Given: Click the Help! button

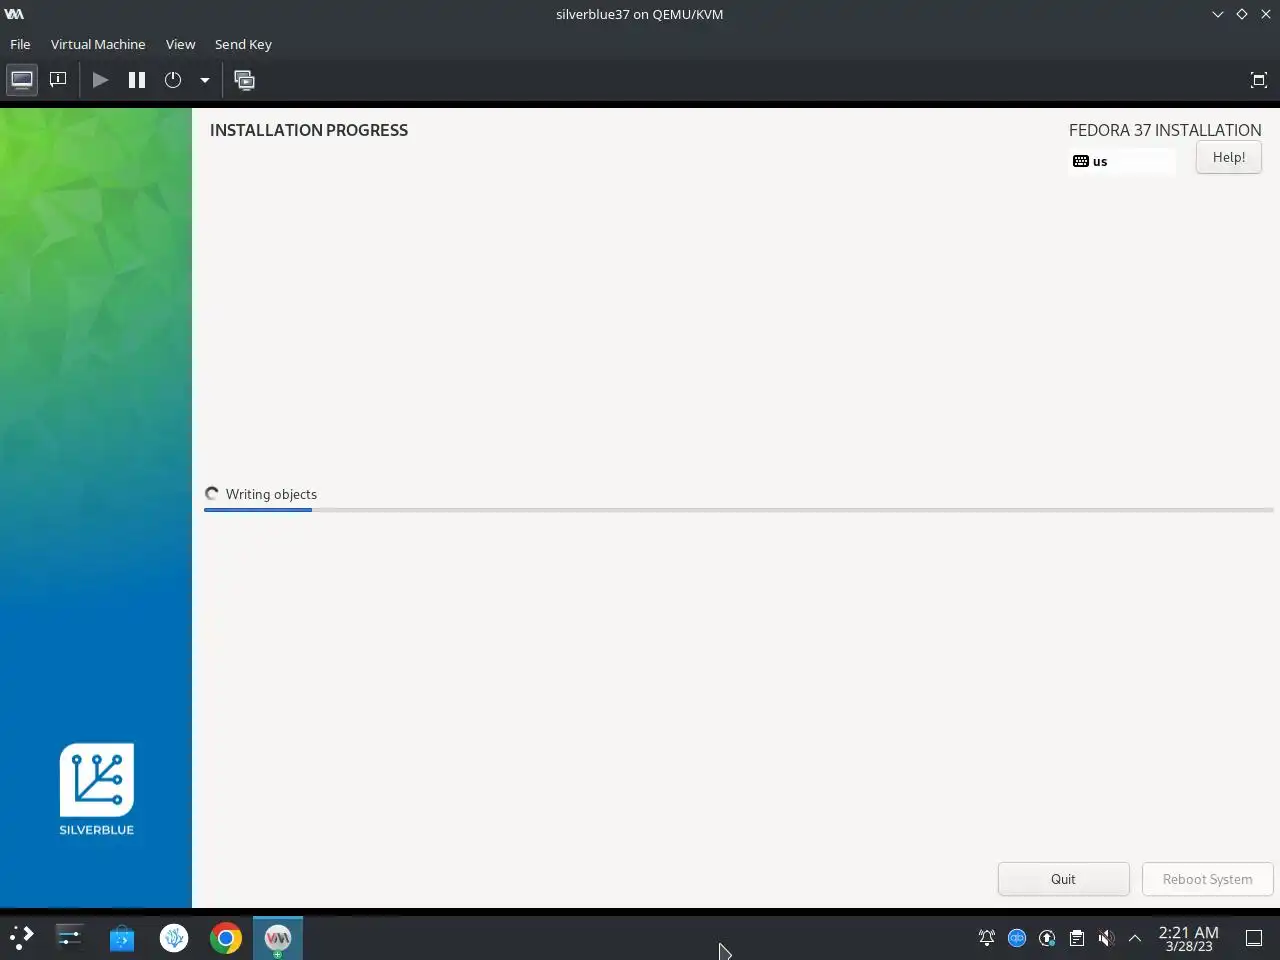Looking at the screenshot, I should point(1229,157).
